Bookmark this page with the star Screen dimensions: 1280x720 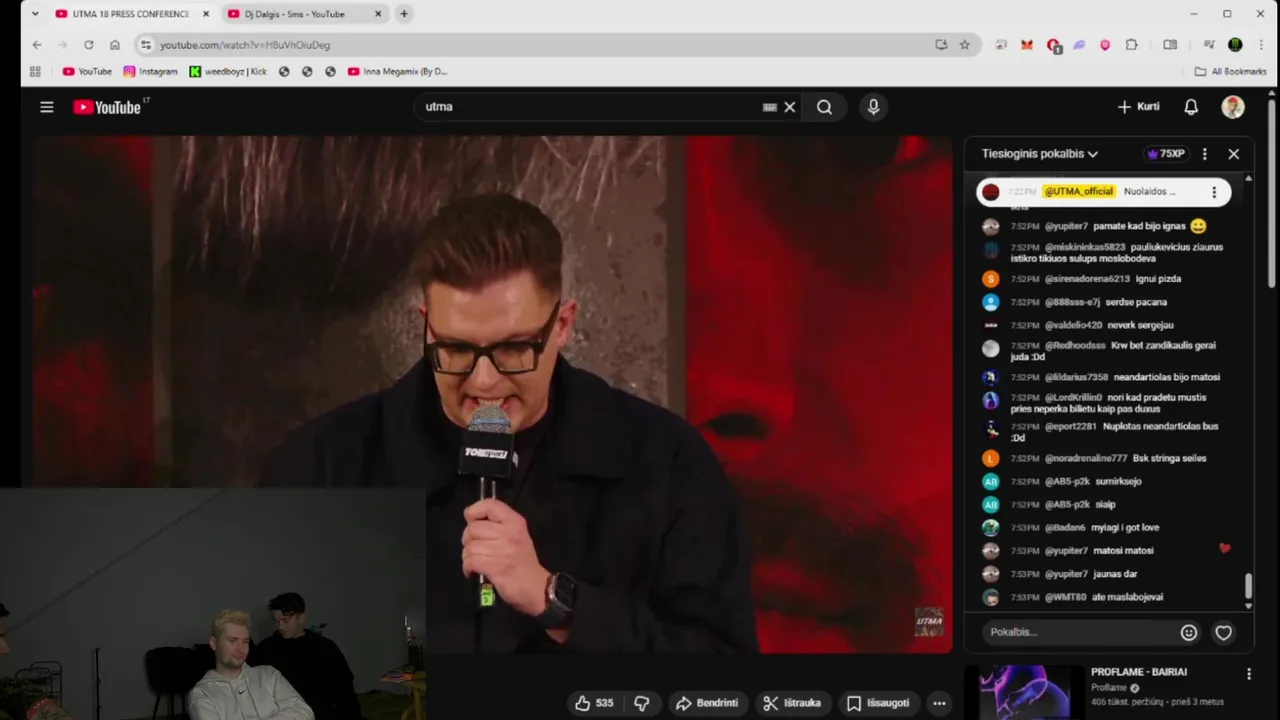click(x=964, y=45)
